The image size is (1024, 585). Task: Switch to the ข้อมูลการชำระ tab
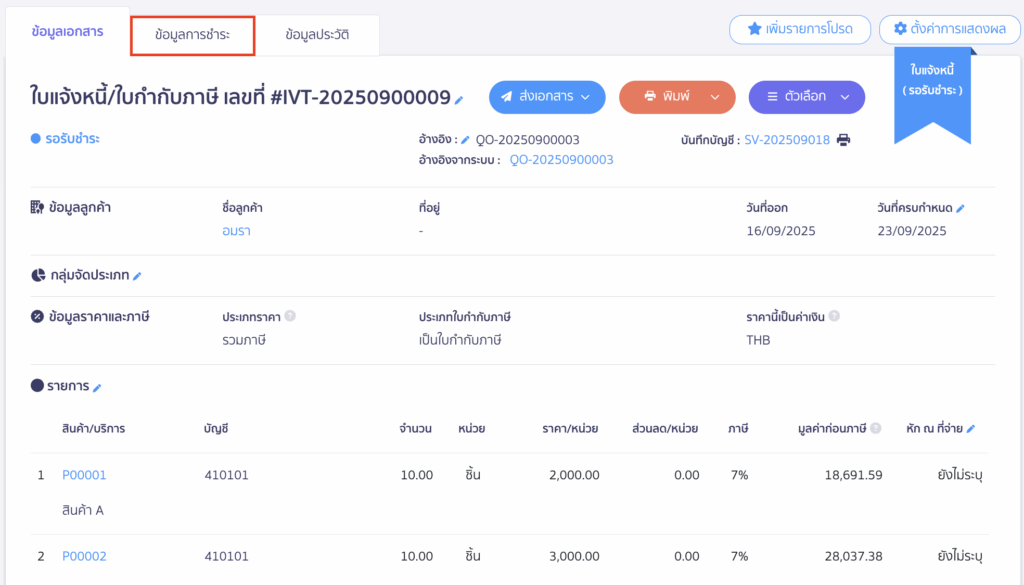(x=192, y=35)
